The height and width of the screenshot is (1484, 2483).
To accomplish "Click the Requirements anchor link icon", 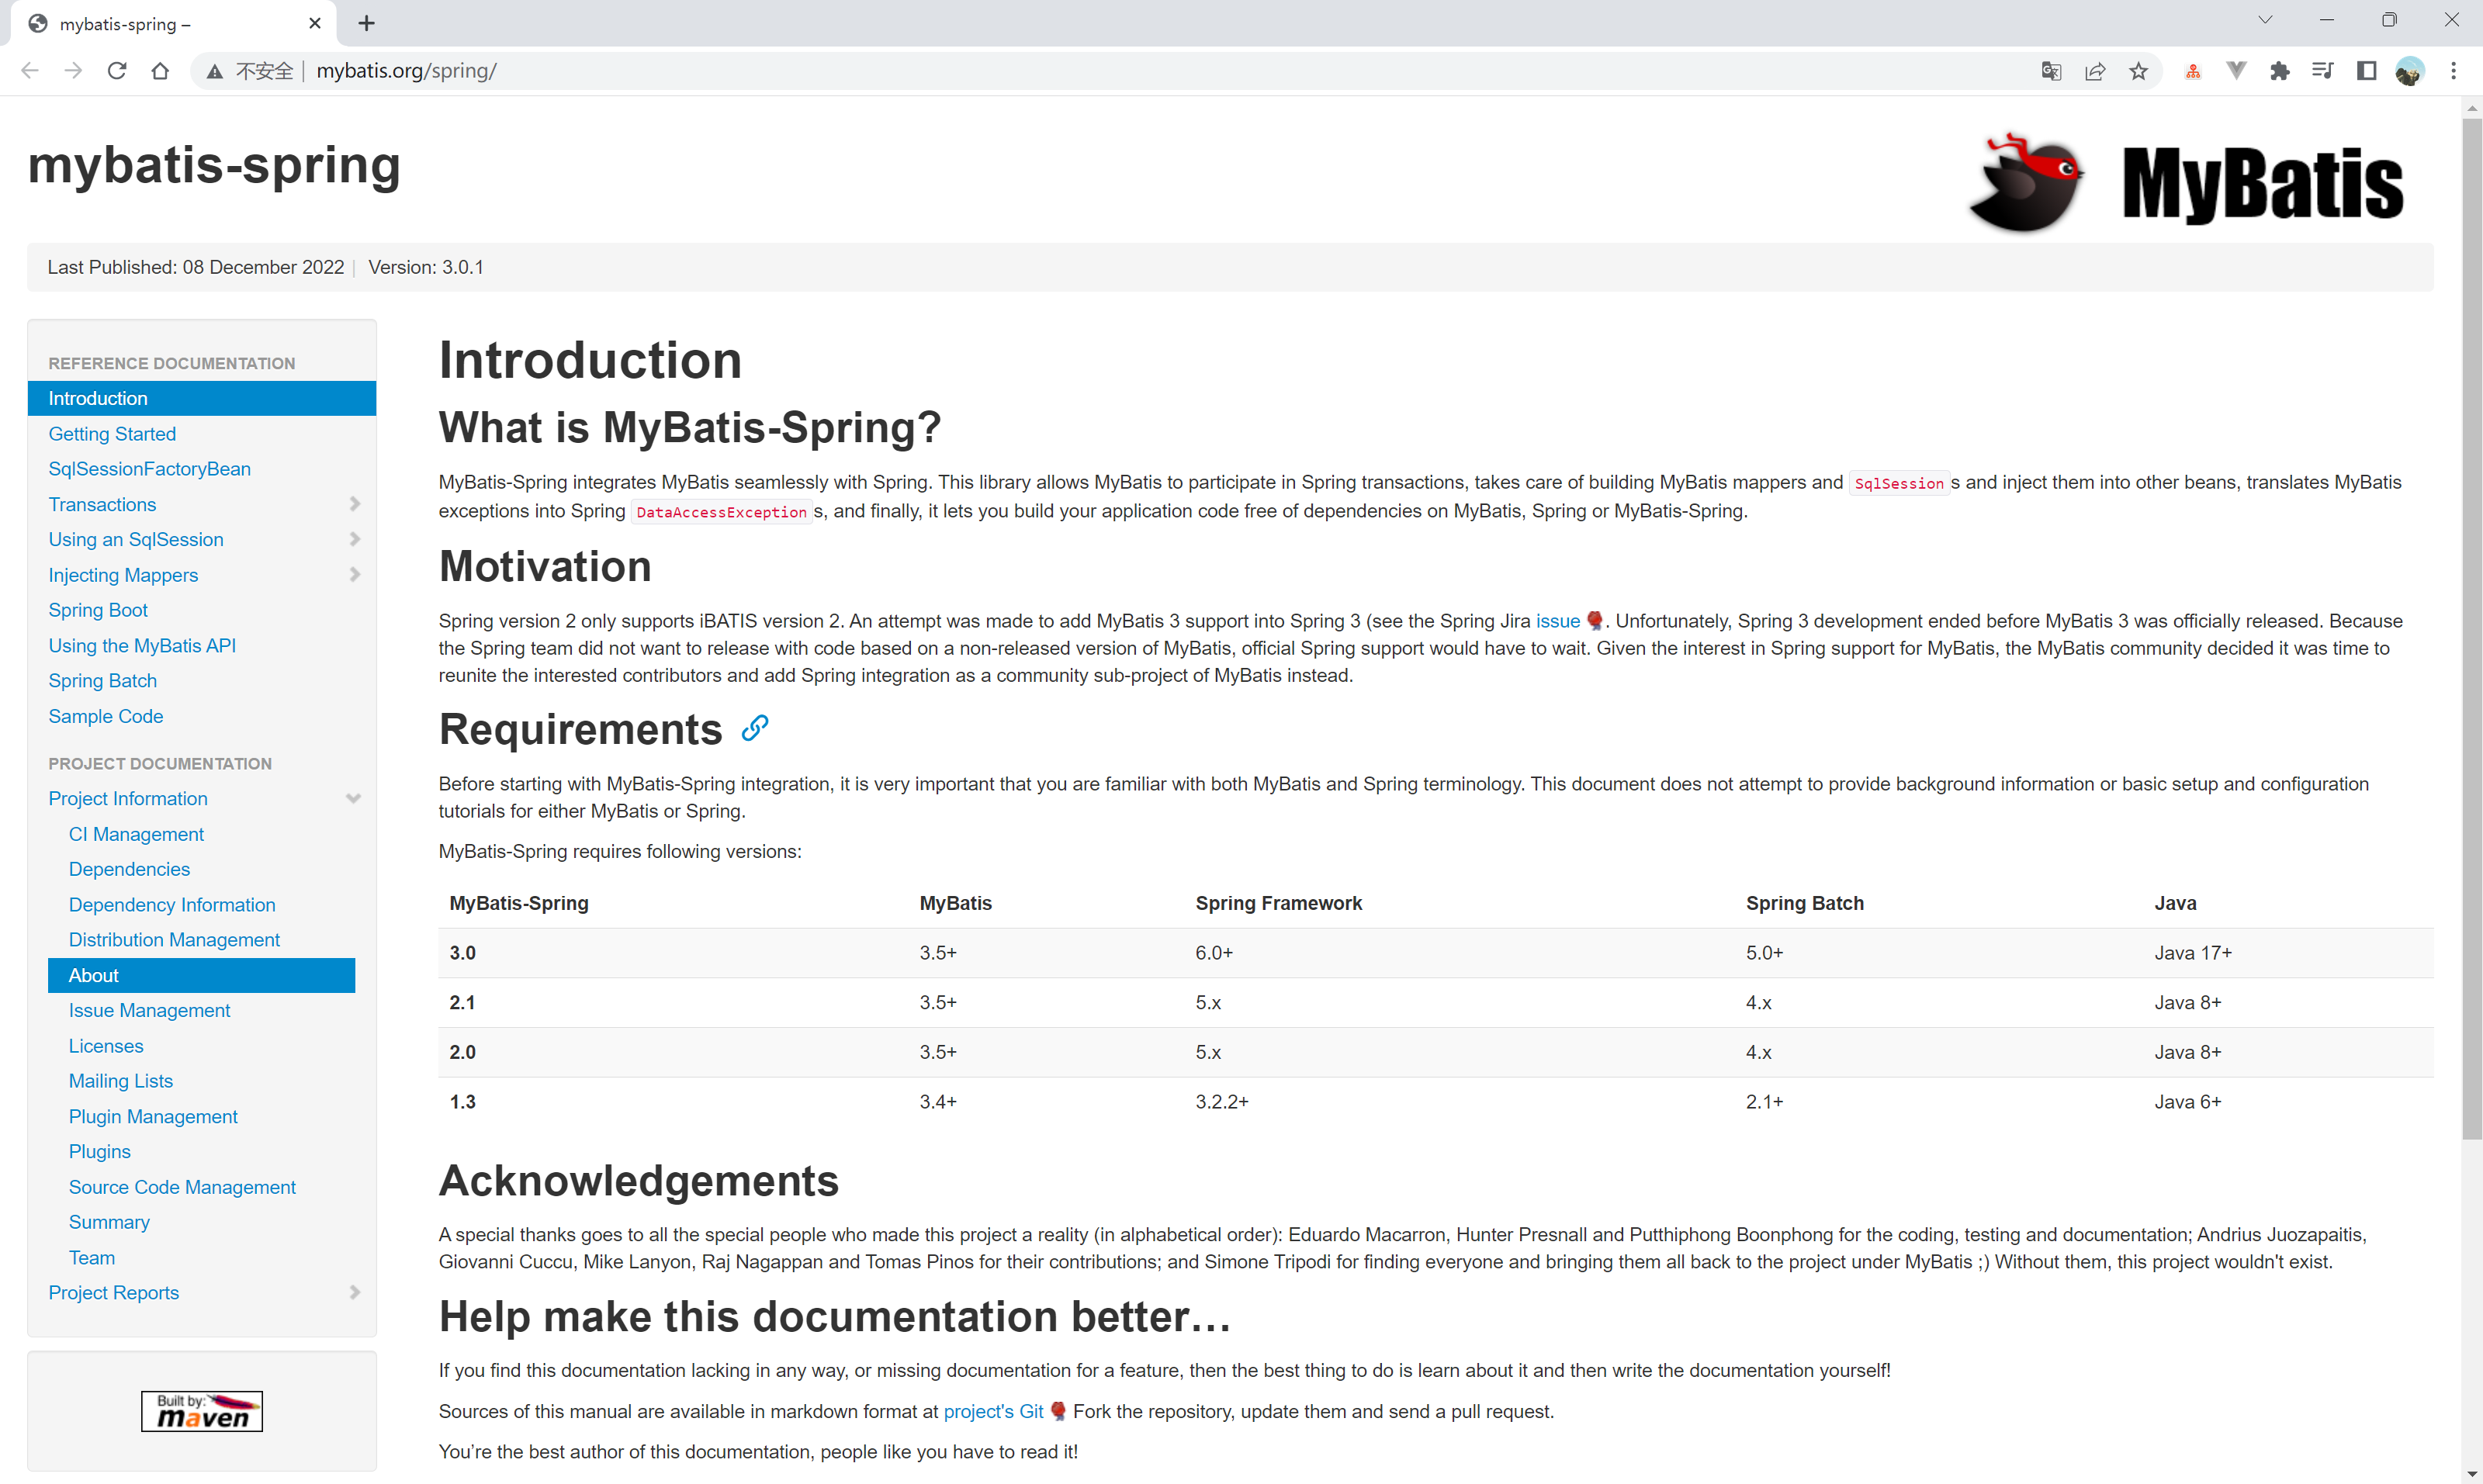I will [755, 728].
